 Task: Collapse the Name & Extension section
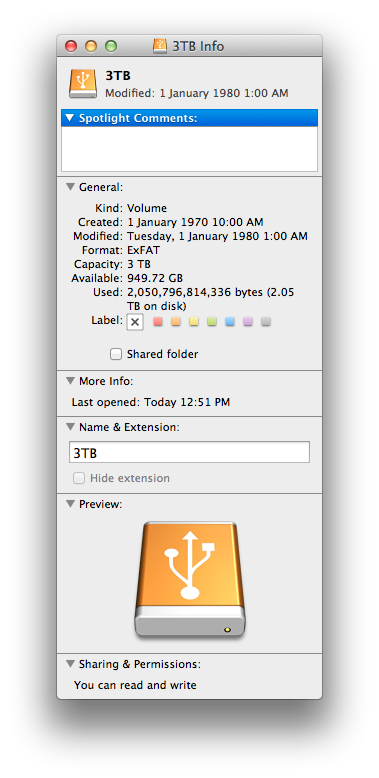(70, 427)
